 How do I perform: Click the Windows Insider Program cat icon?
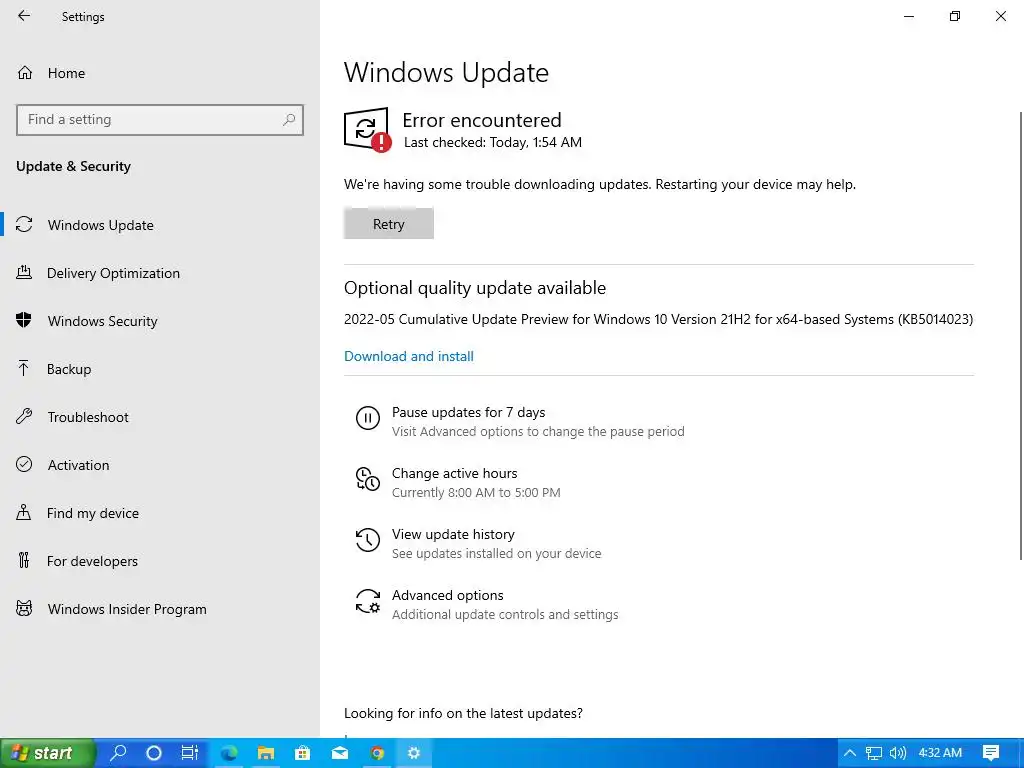point(24,609)
